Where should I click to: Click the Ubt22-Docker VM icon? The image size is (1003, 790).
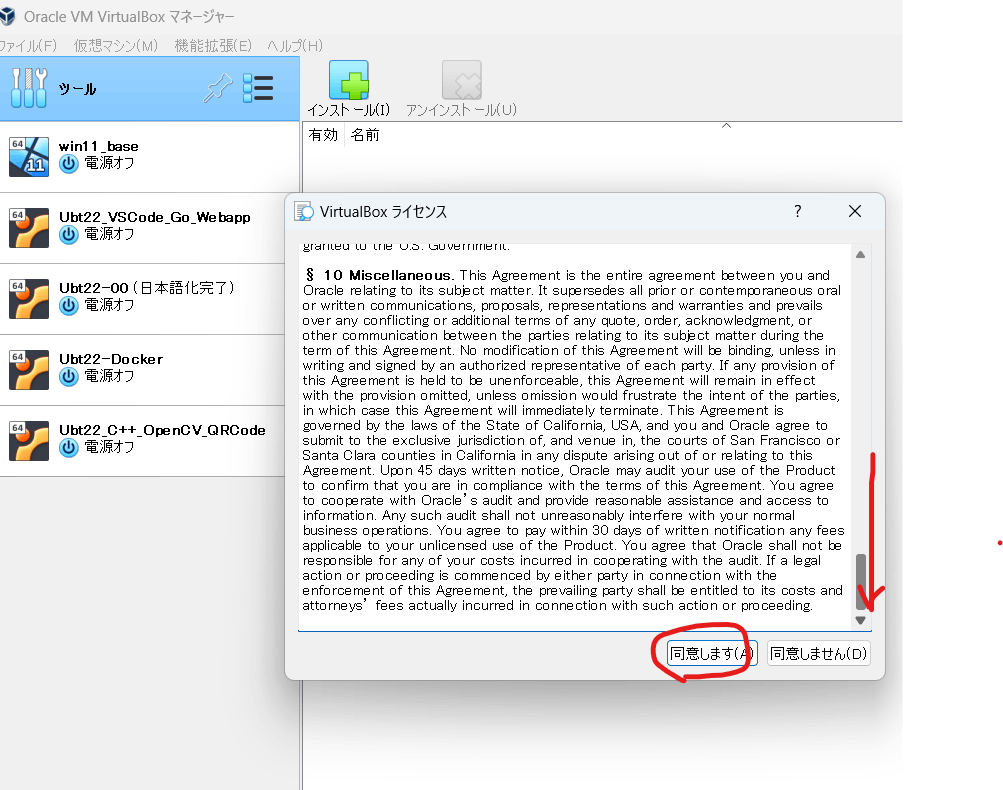pyautogui.click(x=29, y=369)
